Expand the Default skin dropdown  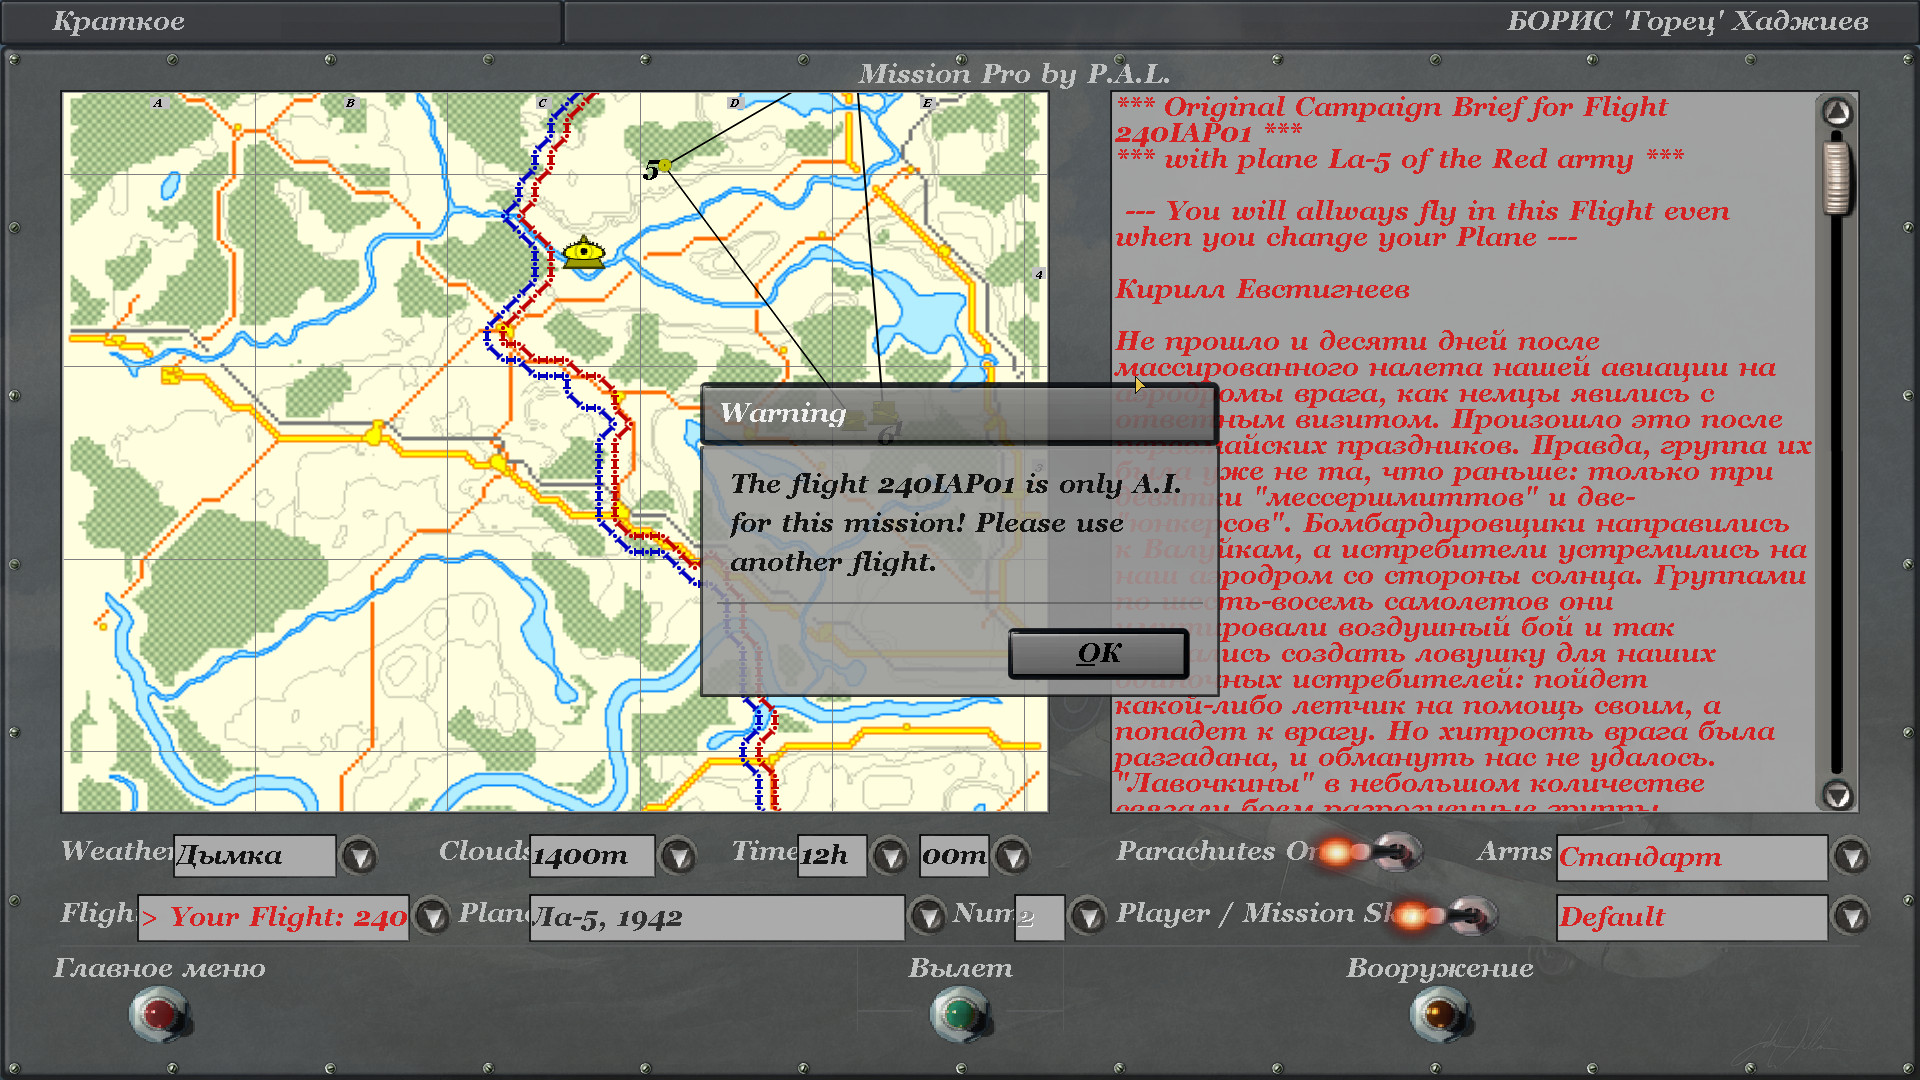(x=1851, y=917)
